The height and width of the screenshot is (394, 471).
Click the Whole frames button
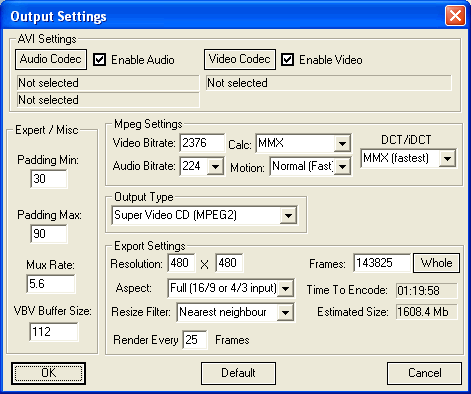click(436, 263)
